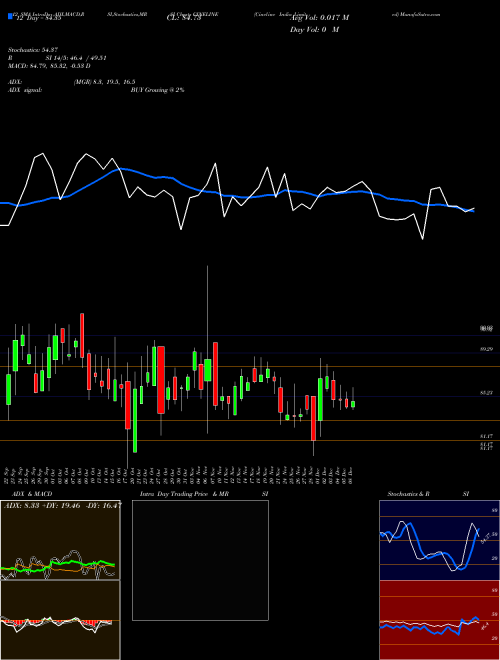Click the CL: 84.73 closing price text

tap(184, 18)
